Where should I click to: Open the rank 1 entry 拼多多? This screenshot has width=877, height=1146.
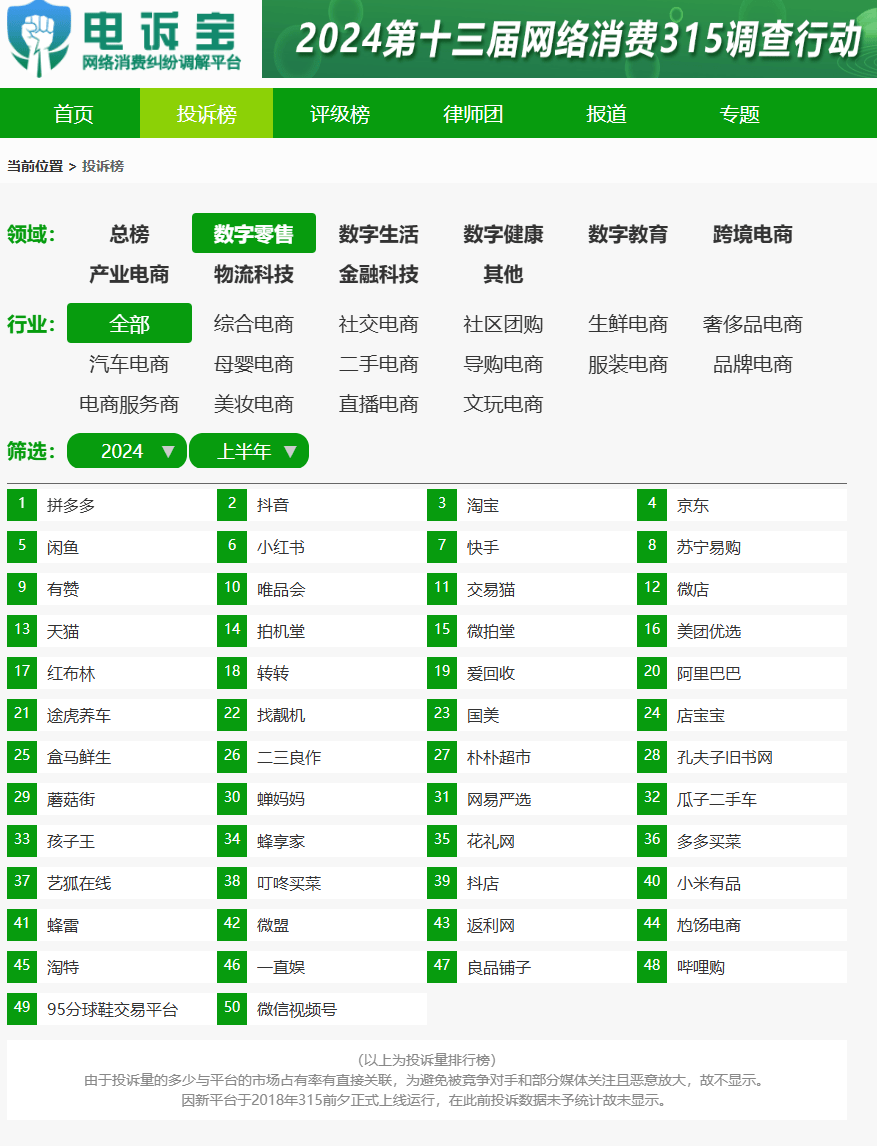click(x=112, y=505)
